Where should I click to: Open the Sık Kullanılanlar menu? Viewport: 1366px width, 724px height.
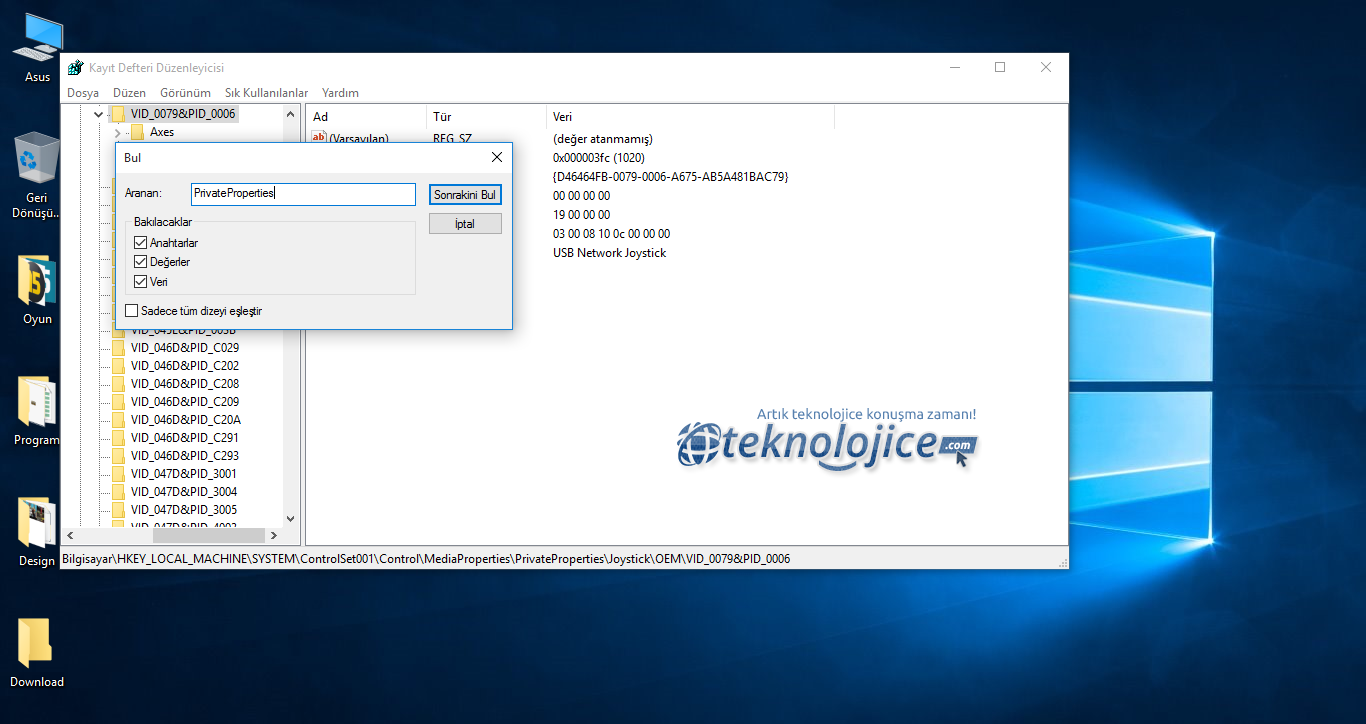[x=266, y=92]
